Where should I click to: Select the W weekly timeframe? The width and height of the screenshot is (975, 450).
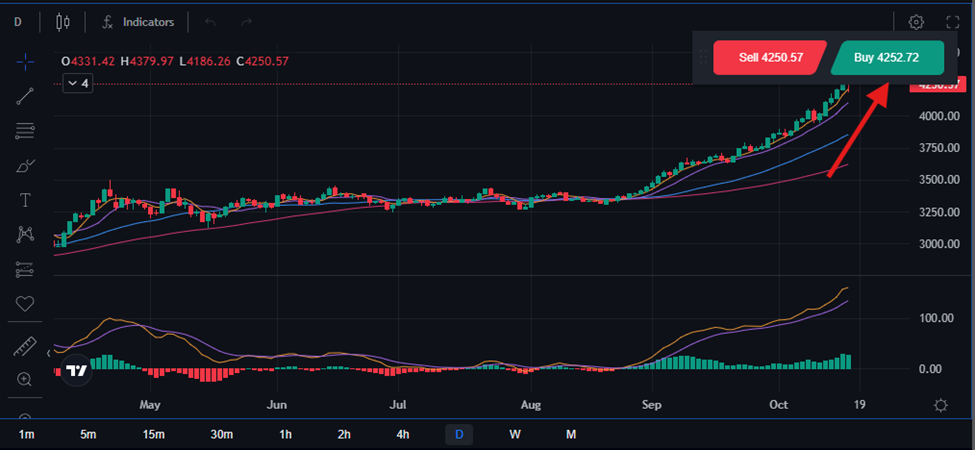tap(515, 434)
